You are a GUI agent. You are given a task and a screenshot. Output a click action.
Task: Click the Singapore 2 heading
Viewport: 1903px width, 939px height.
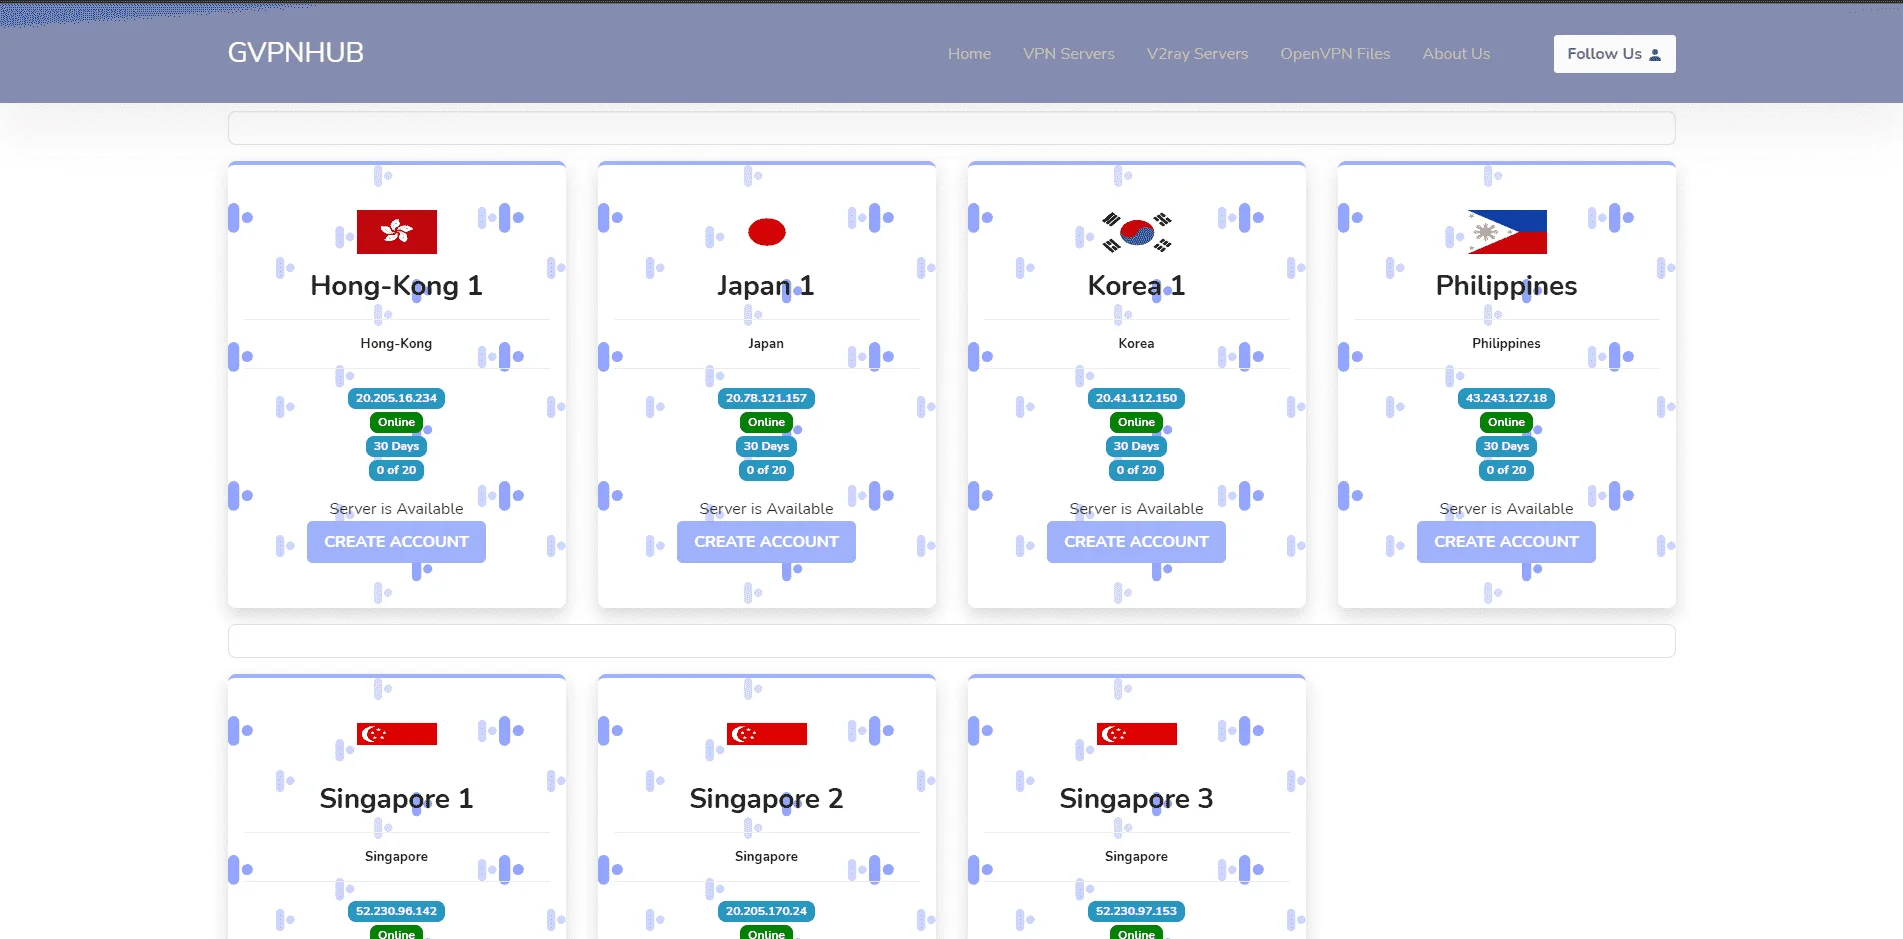pyautogui.click(x=766, y=799)
